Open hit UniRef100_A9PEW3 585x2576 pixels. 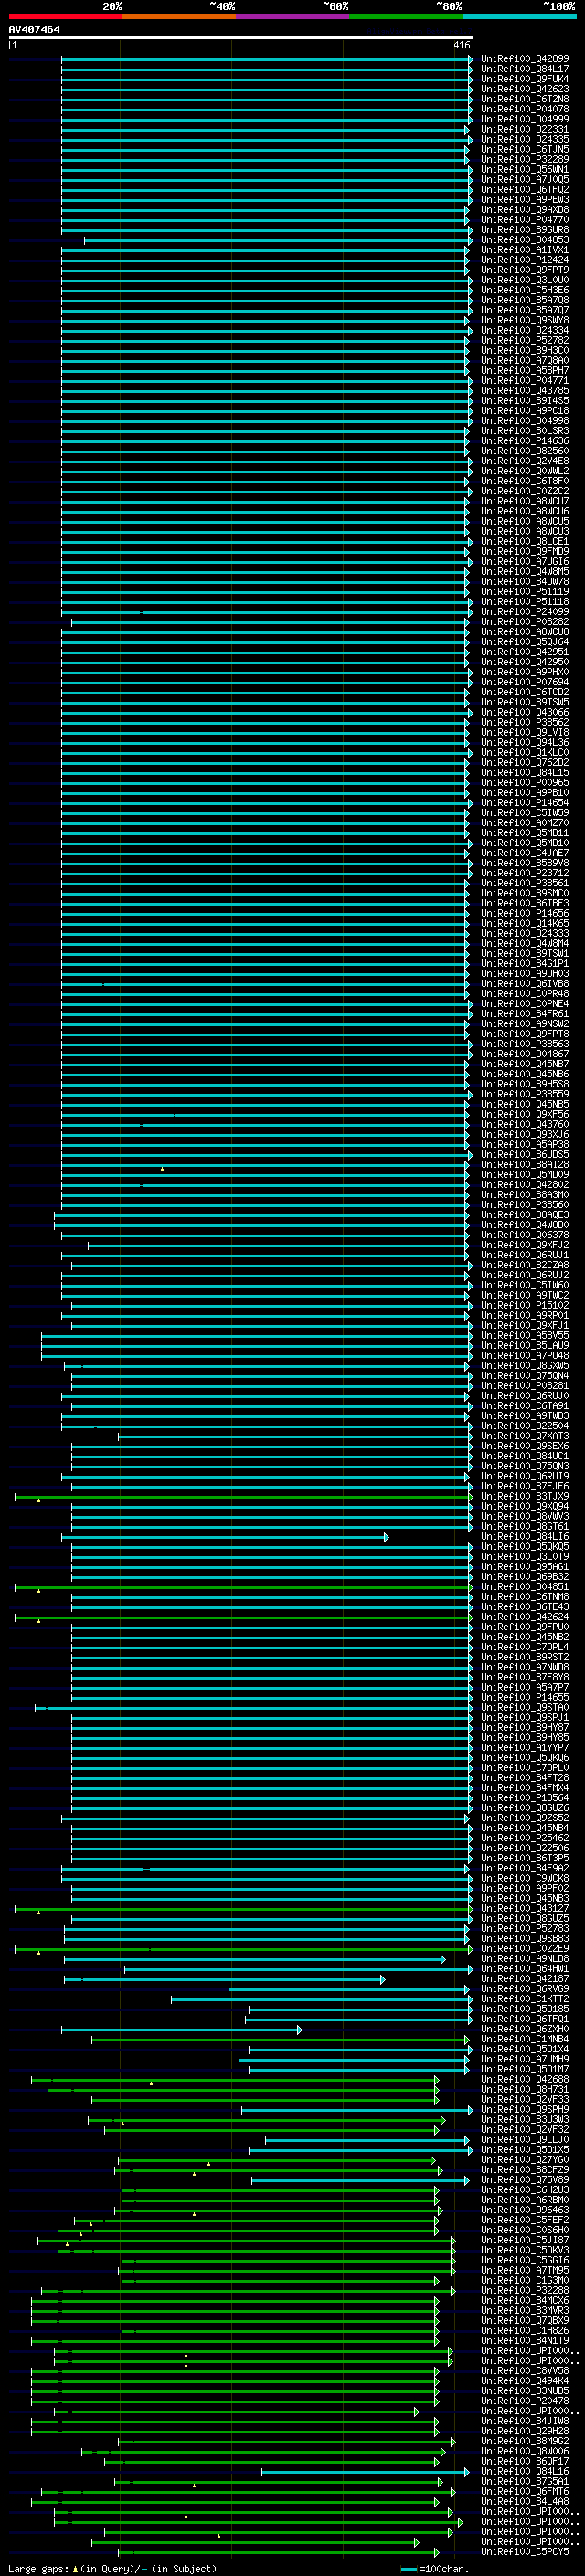525,200
